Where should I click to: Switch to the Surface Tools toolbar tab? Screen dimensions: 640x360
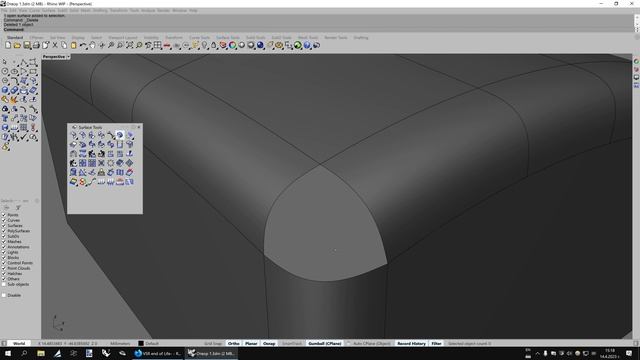228,38
